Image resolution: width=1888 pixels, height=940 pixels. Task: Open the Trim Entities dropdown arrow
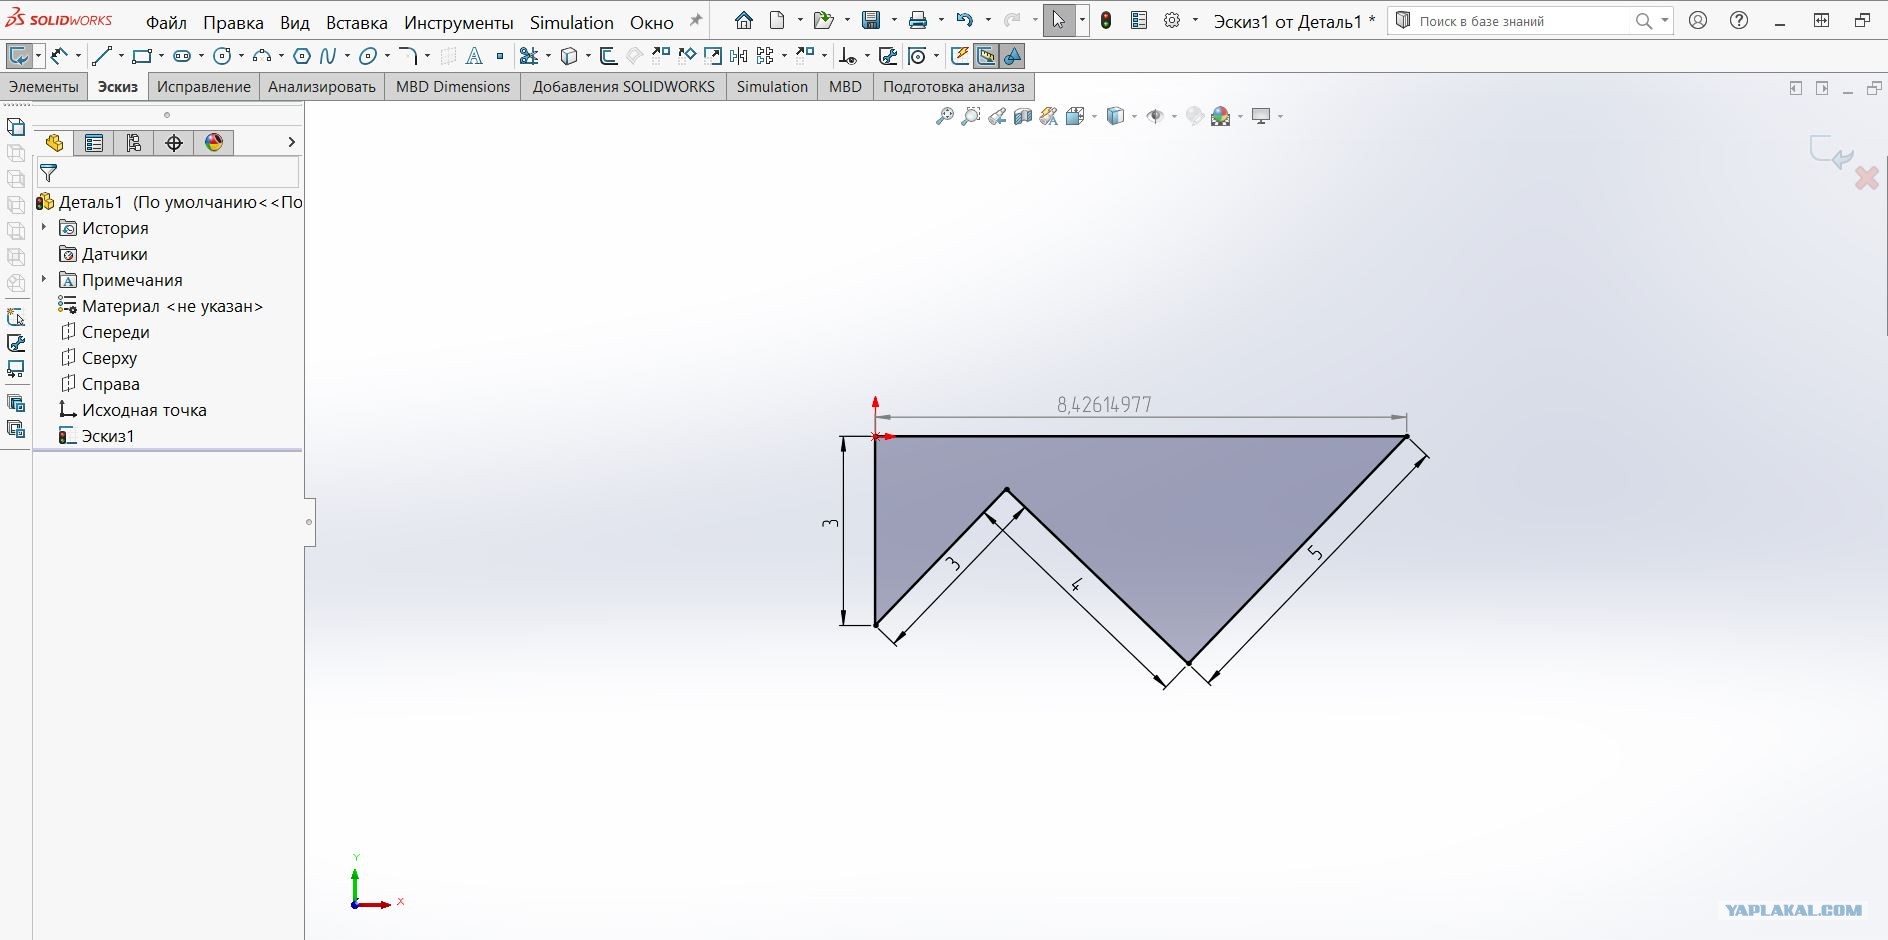(548, 56)
